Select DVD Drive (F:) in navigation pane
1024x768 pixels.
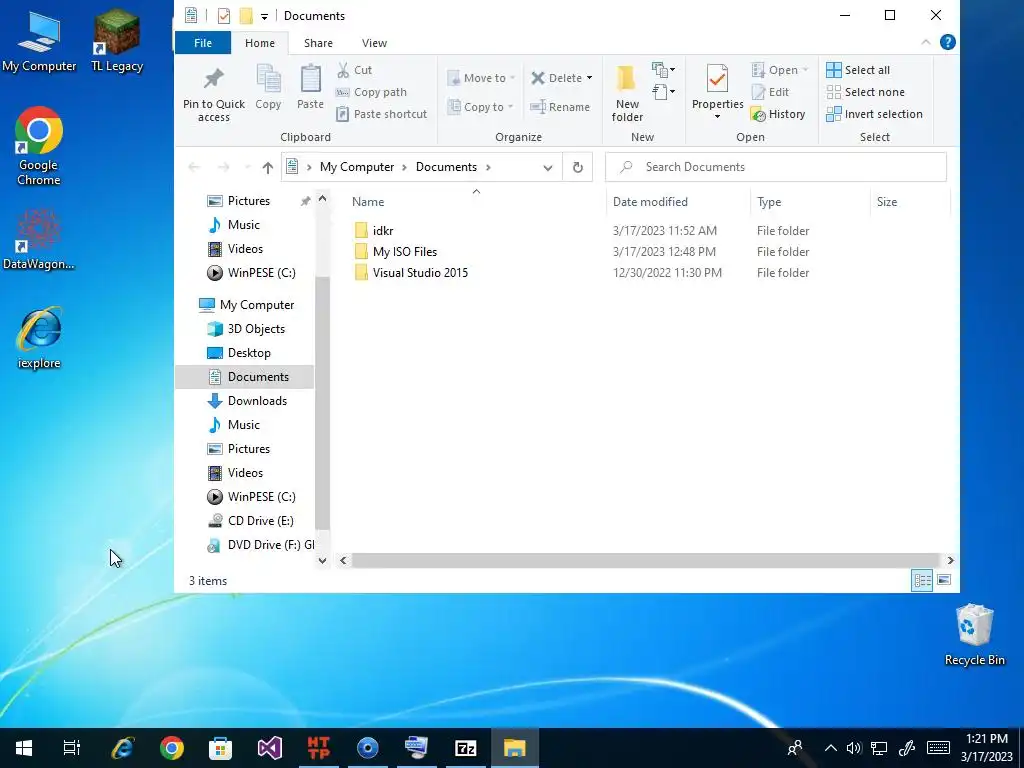point(261,545)
